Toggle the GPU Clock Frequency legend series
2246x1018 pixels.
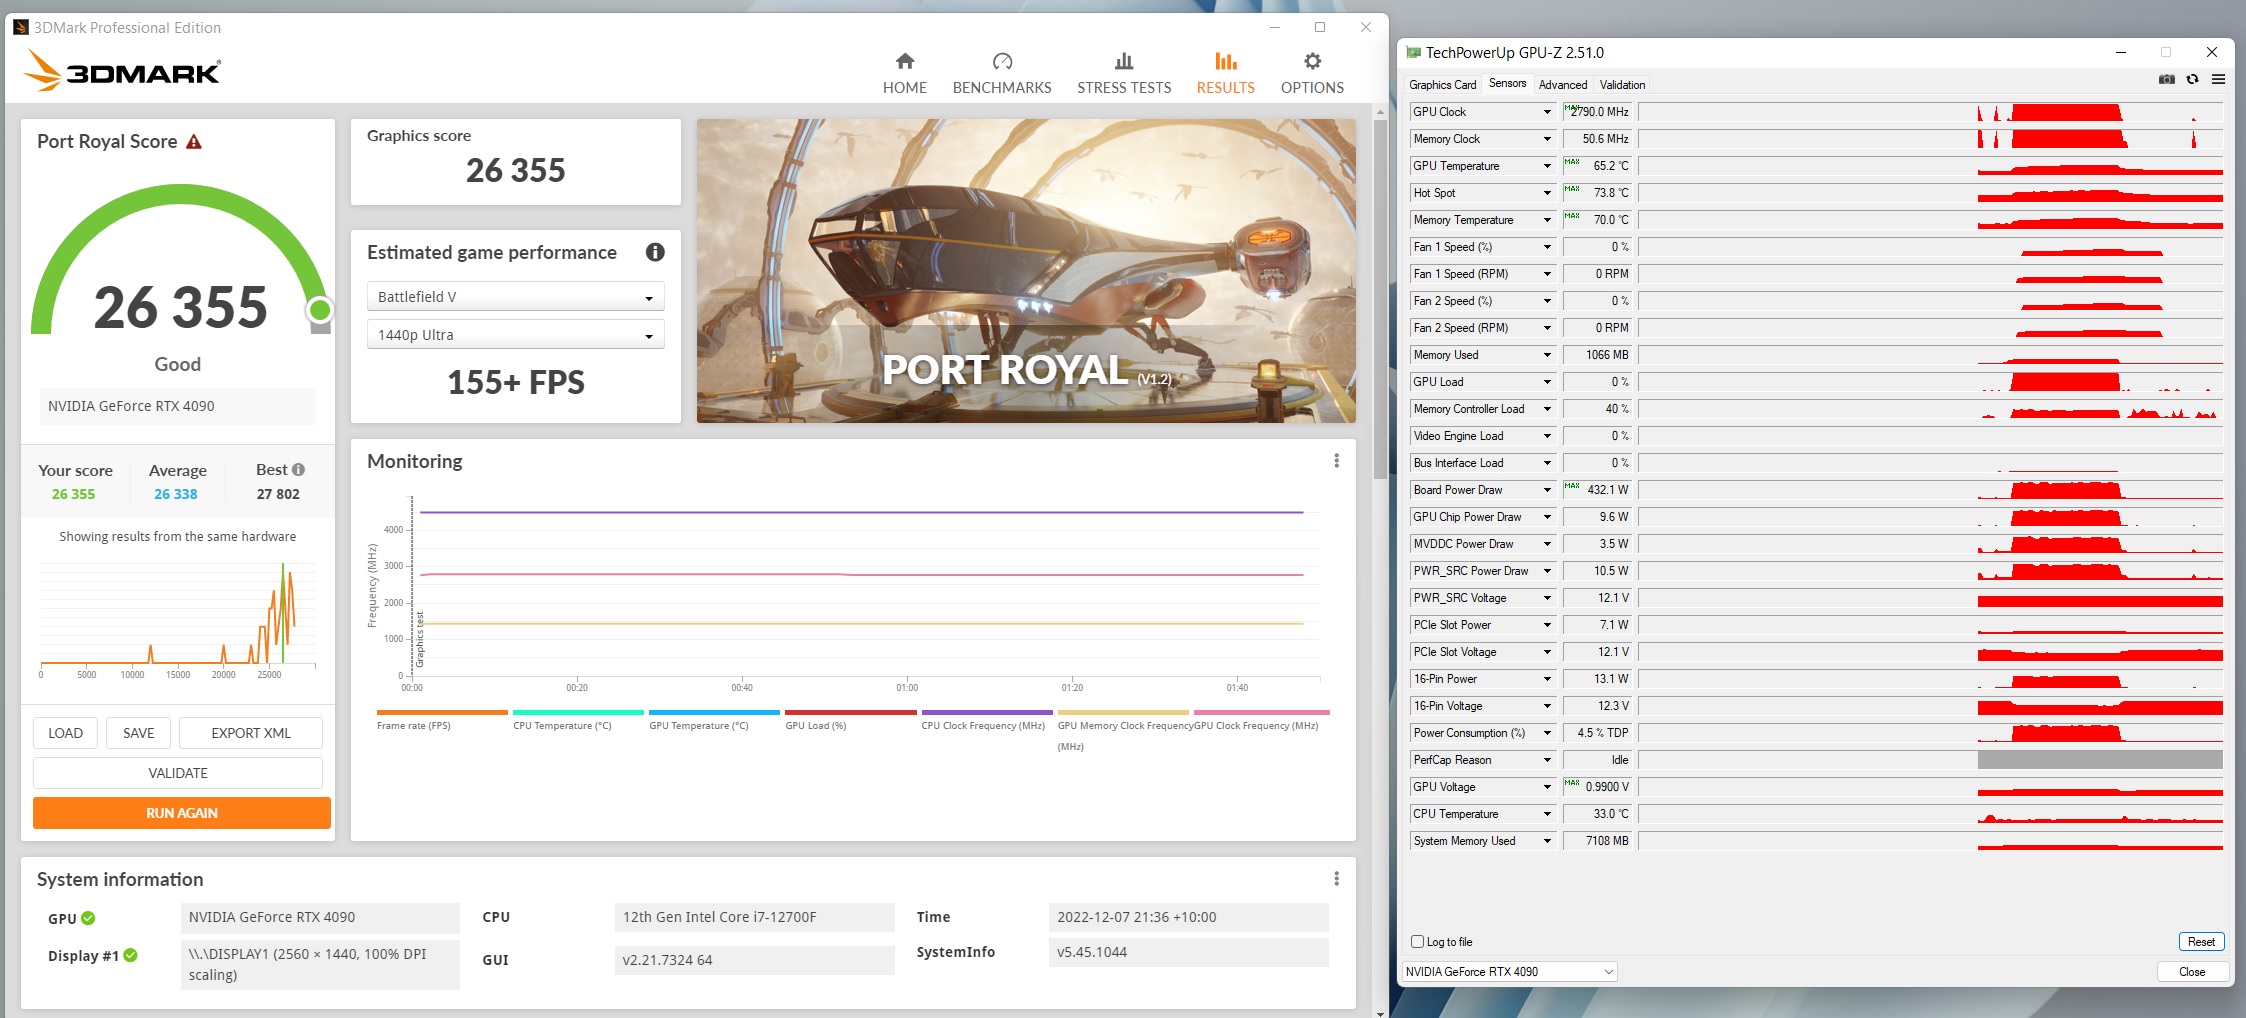[x=1259, y=720]
